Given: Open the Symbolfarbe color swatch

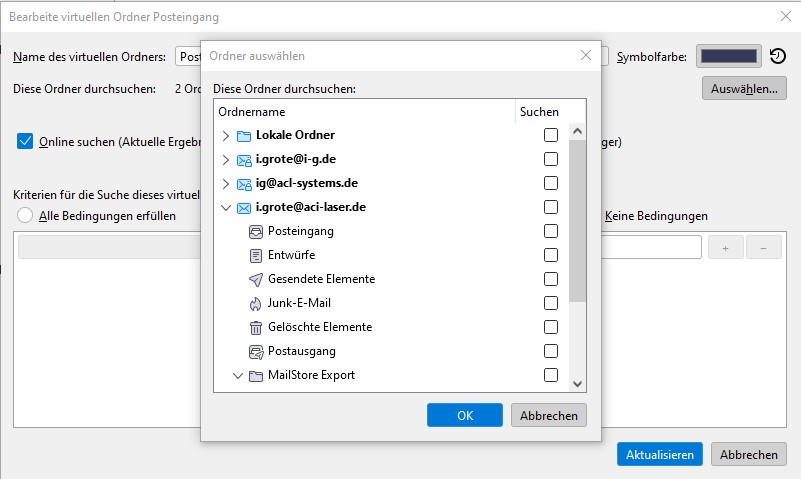Looking at the screenshot, I should (729, 57).
